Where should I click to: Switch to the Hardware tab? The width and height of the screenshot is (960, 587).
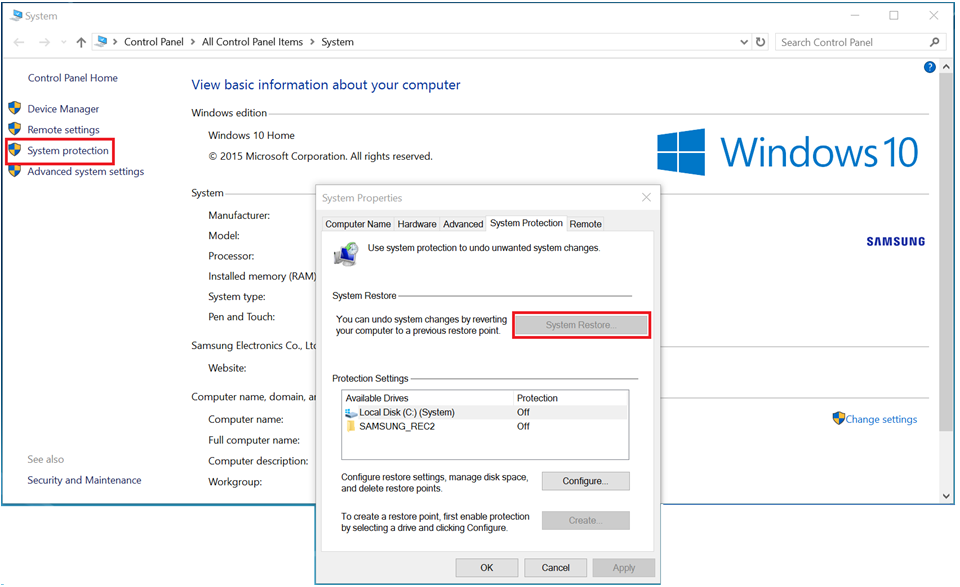pyautogui.click(x=417, y=224)
